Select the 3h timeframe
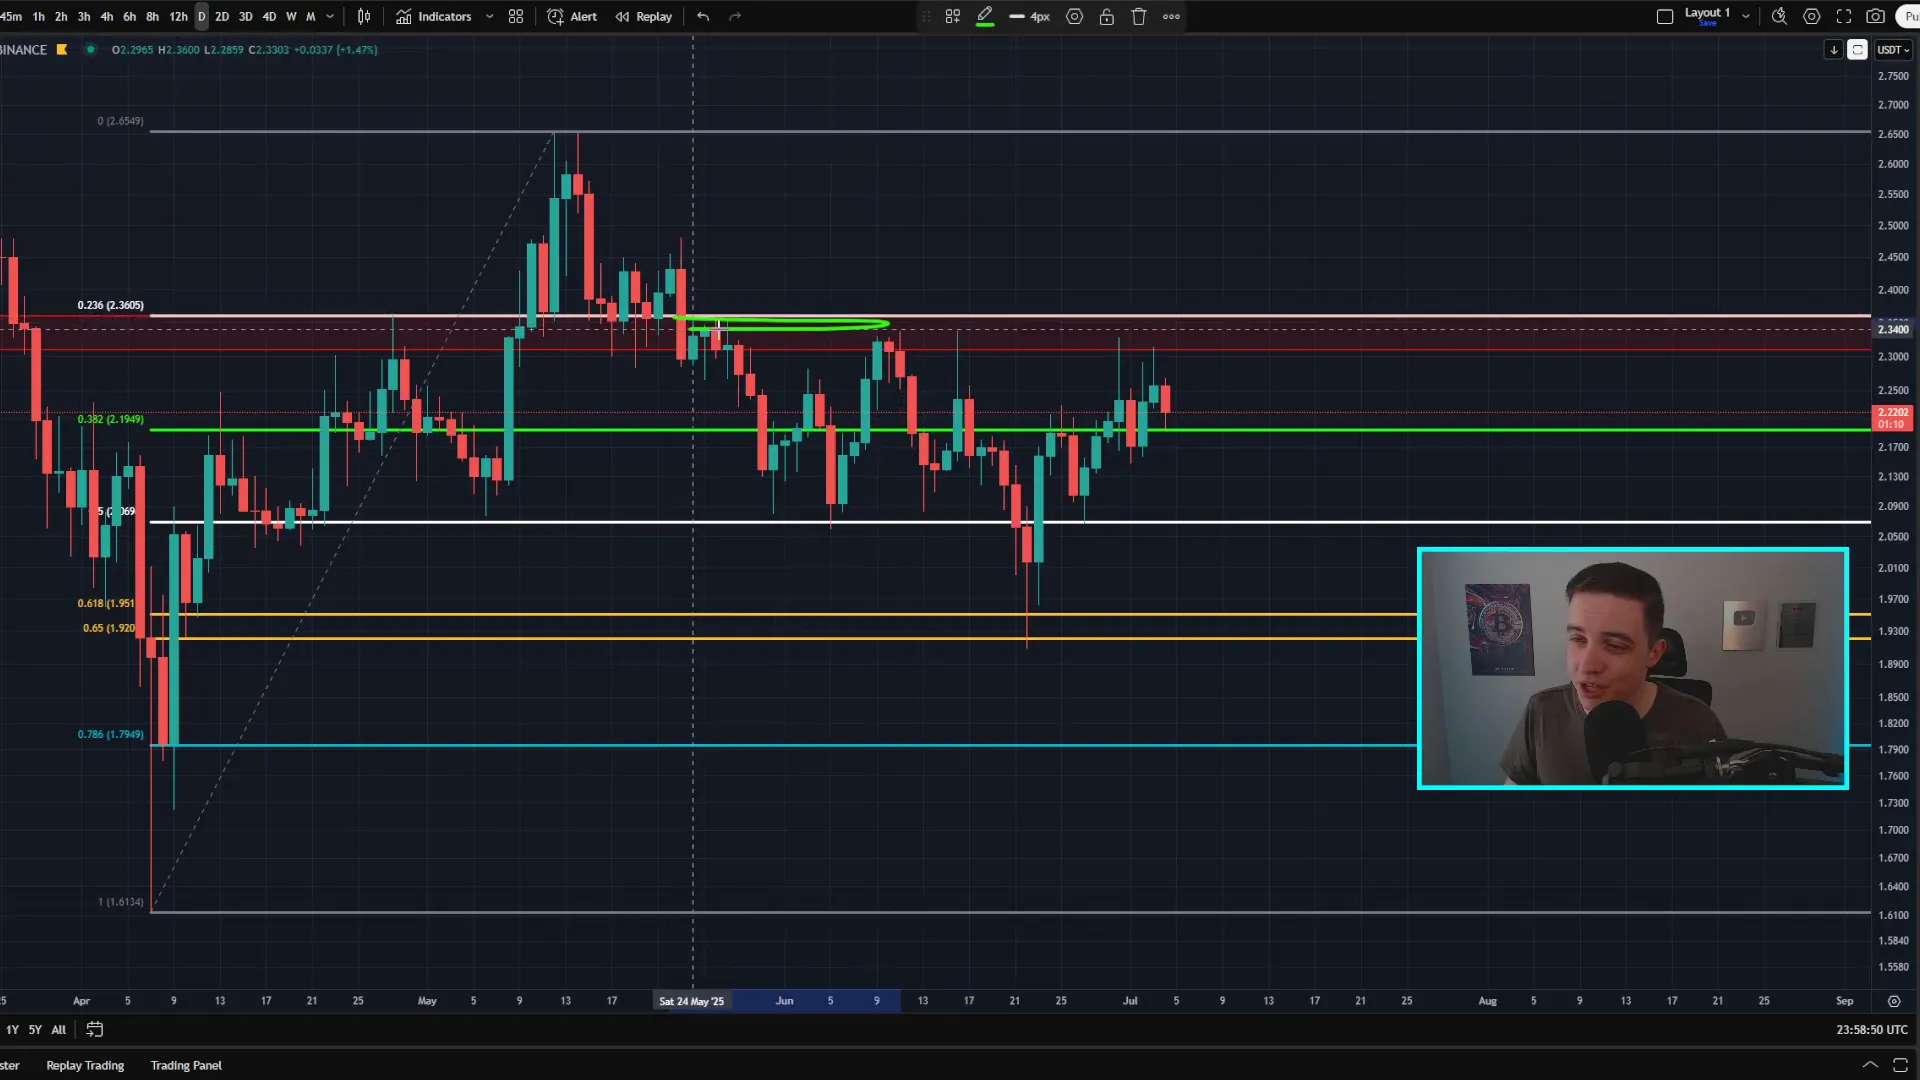 point(84,16)
